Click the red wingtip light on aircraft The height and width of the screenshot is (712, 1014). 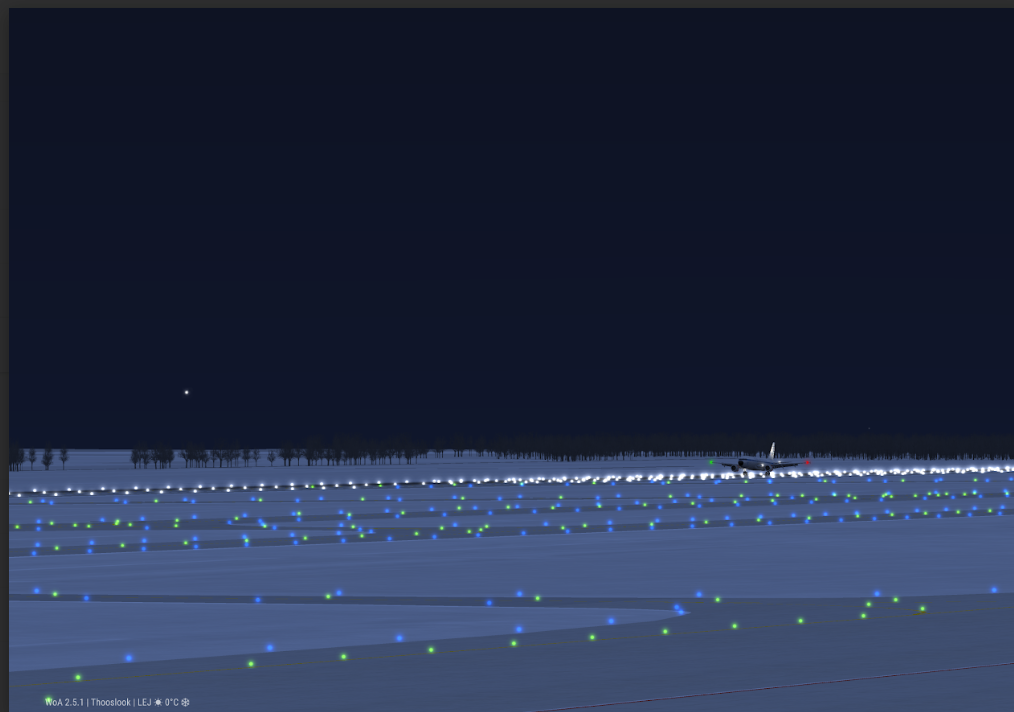(807, 462)
